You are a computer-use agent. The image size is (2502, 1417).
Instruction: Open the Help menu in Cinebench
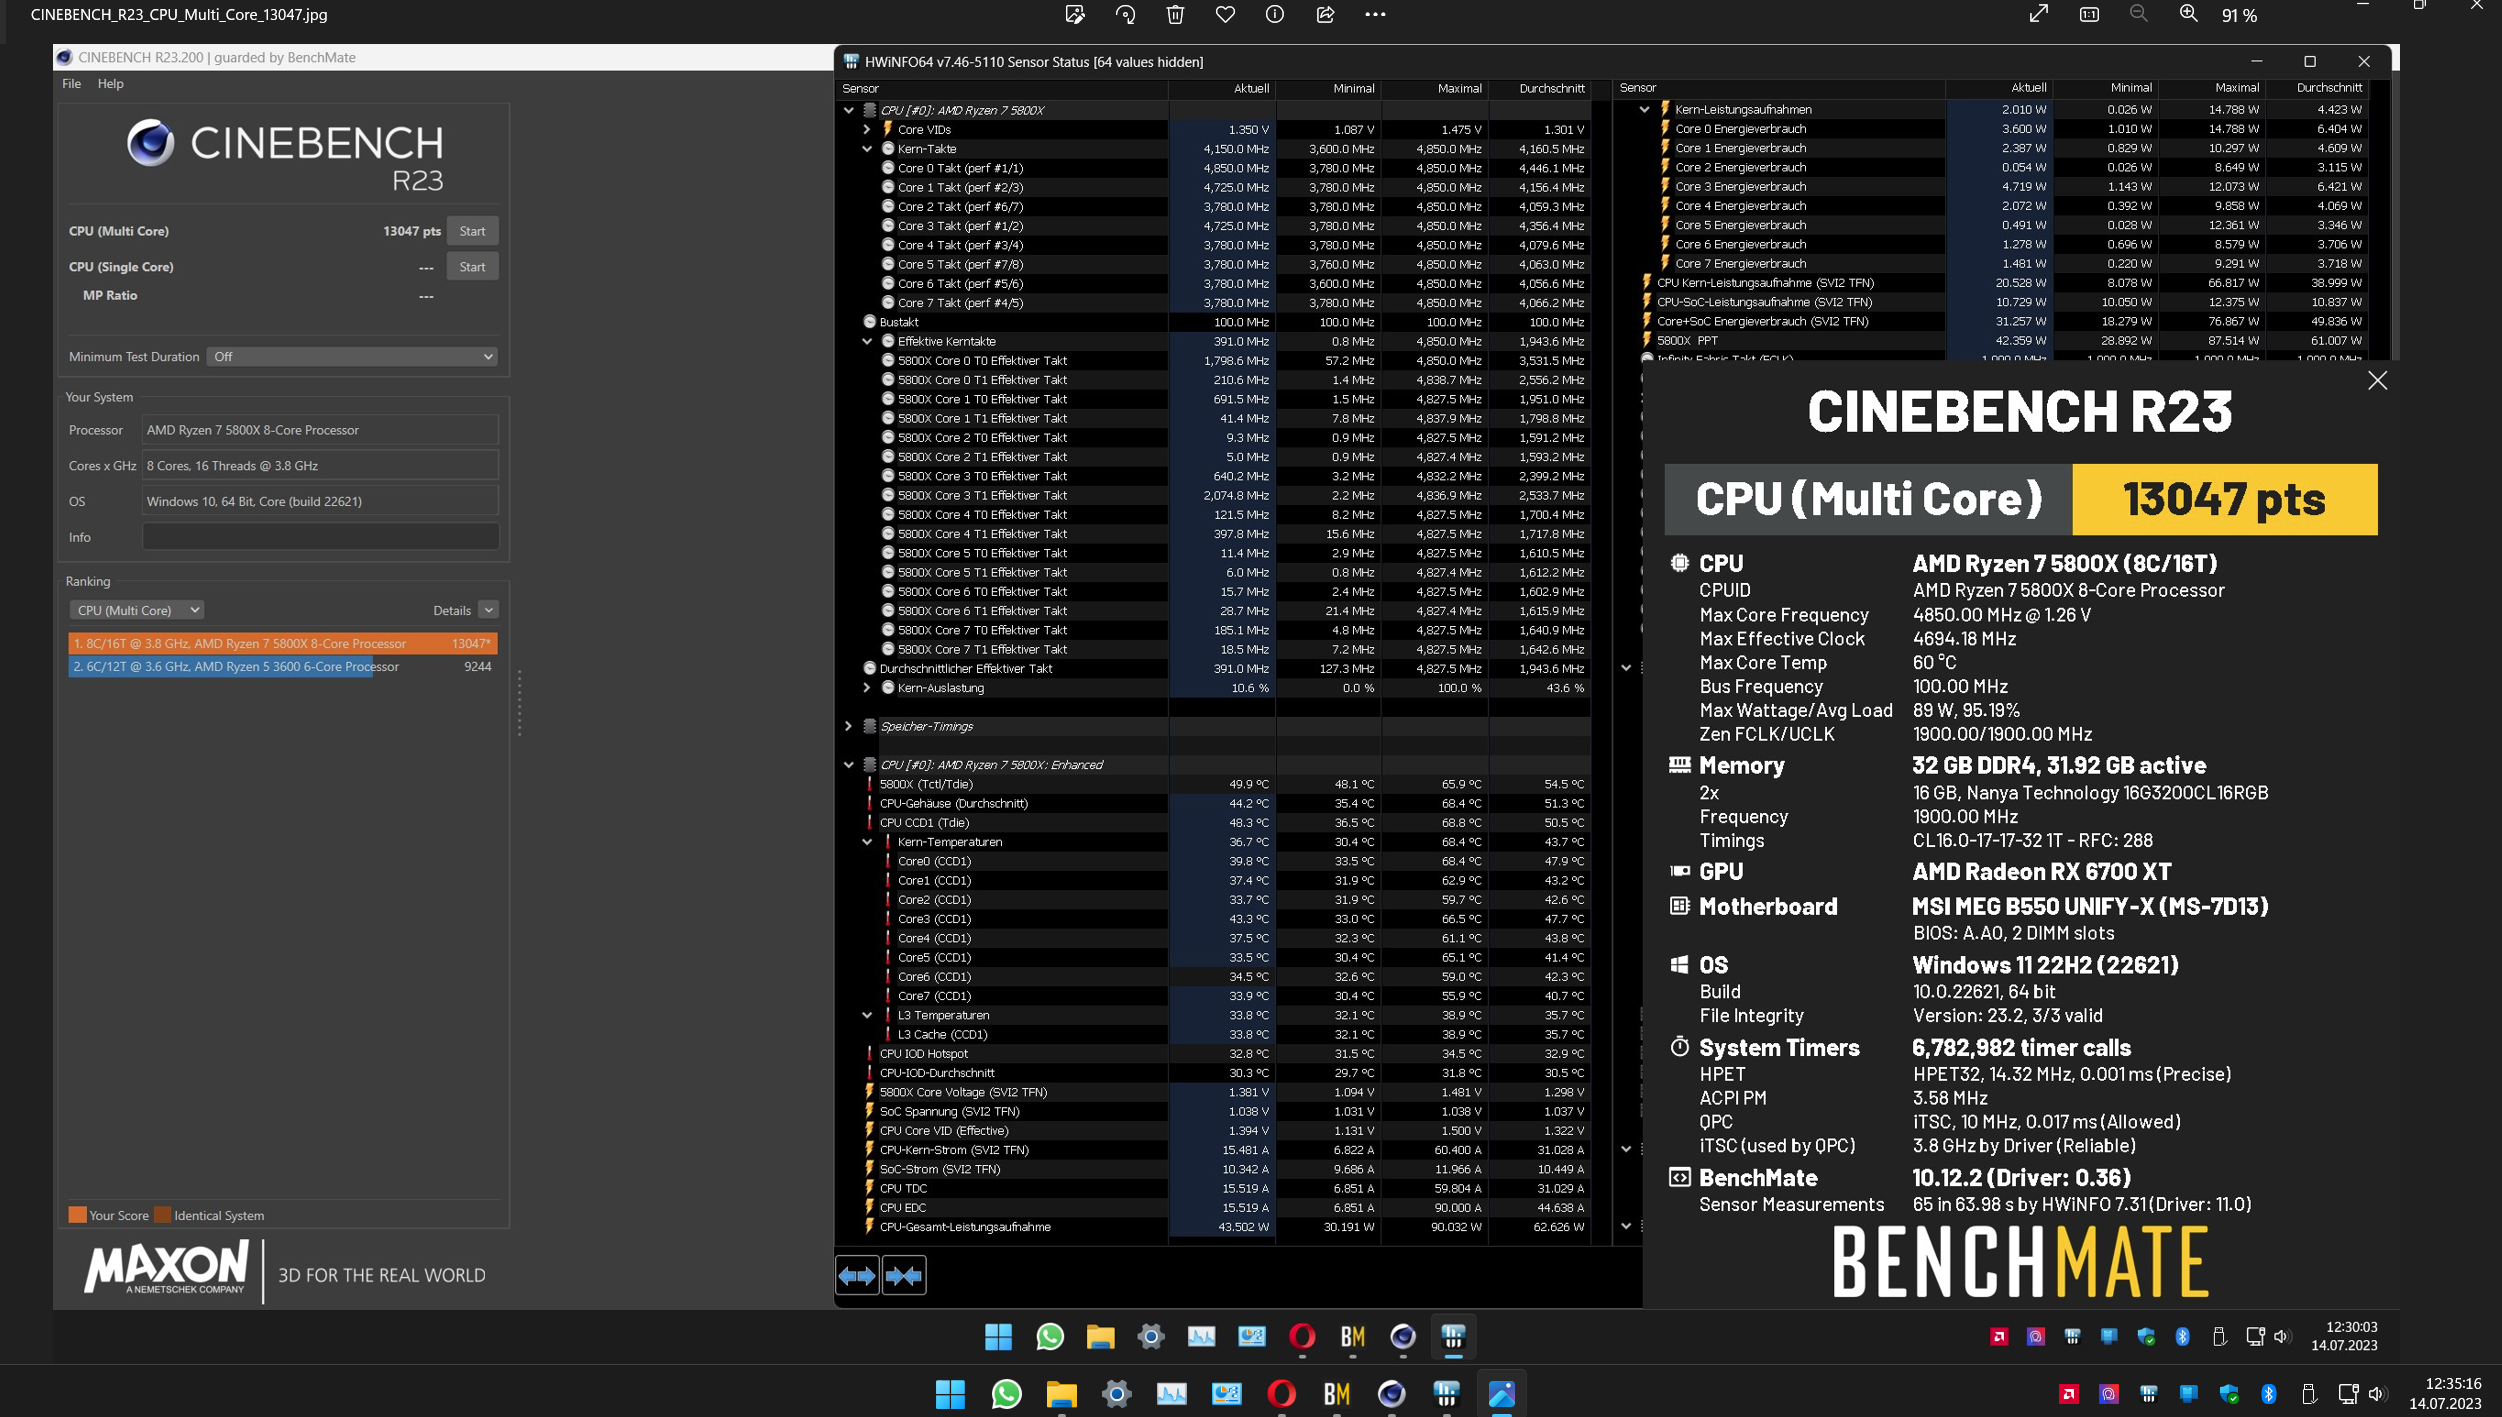pyautogui.click(x=110, y=84)
